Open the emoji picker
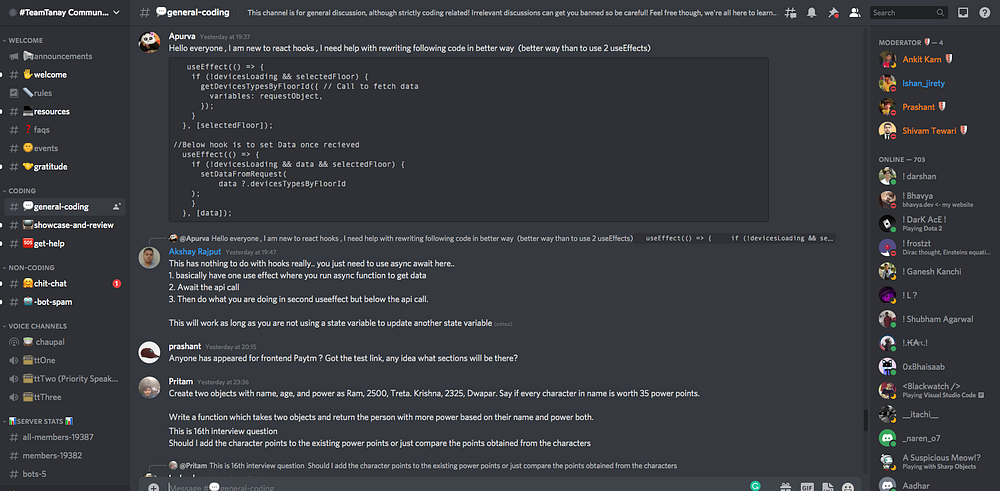Image resolution: width=1000 pixels, height=491 pixels. 848,487
